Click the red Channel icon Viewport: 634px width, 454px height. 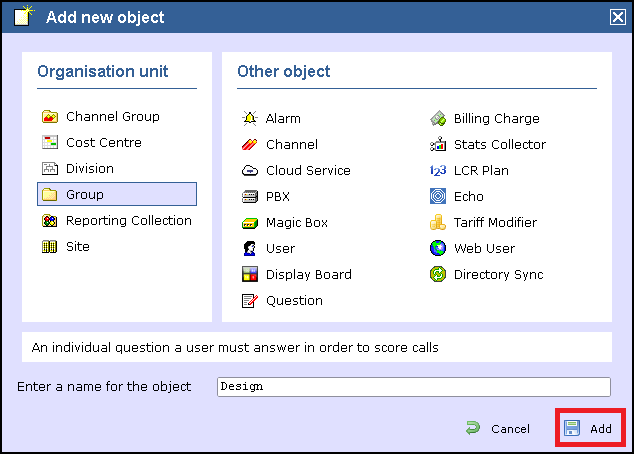249,144
